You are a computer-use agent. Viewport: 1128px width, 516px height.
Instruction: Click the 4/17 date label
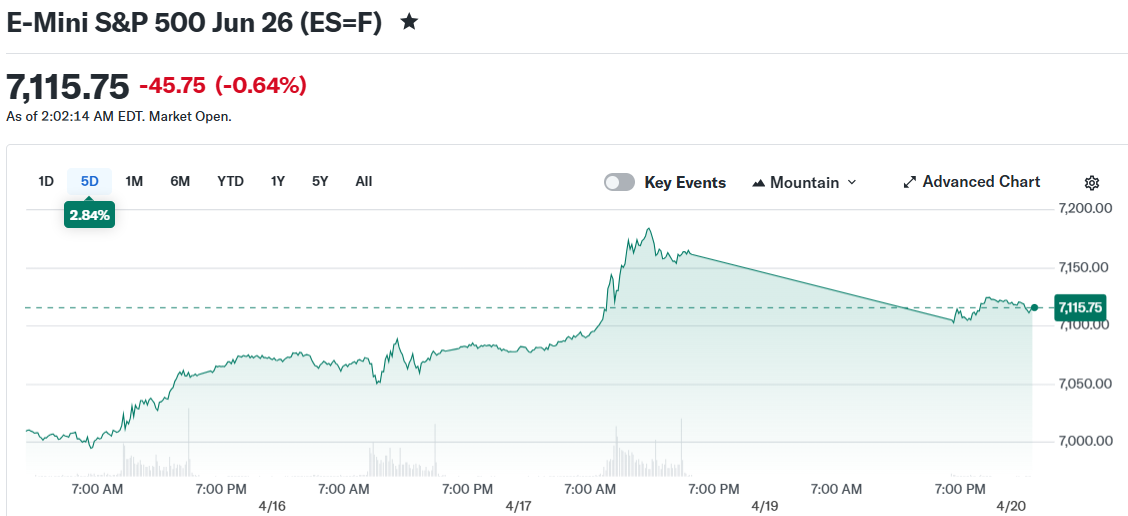point(519,506)
